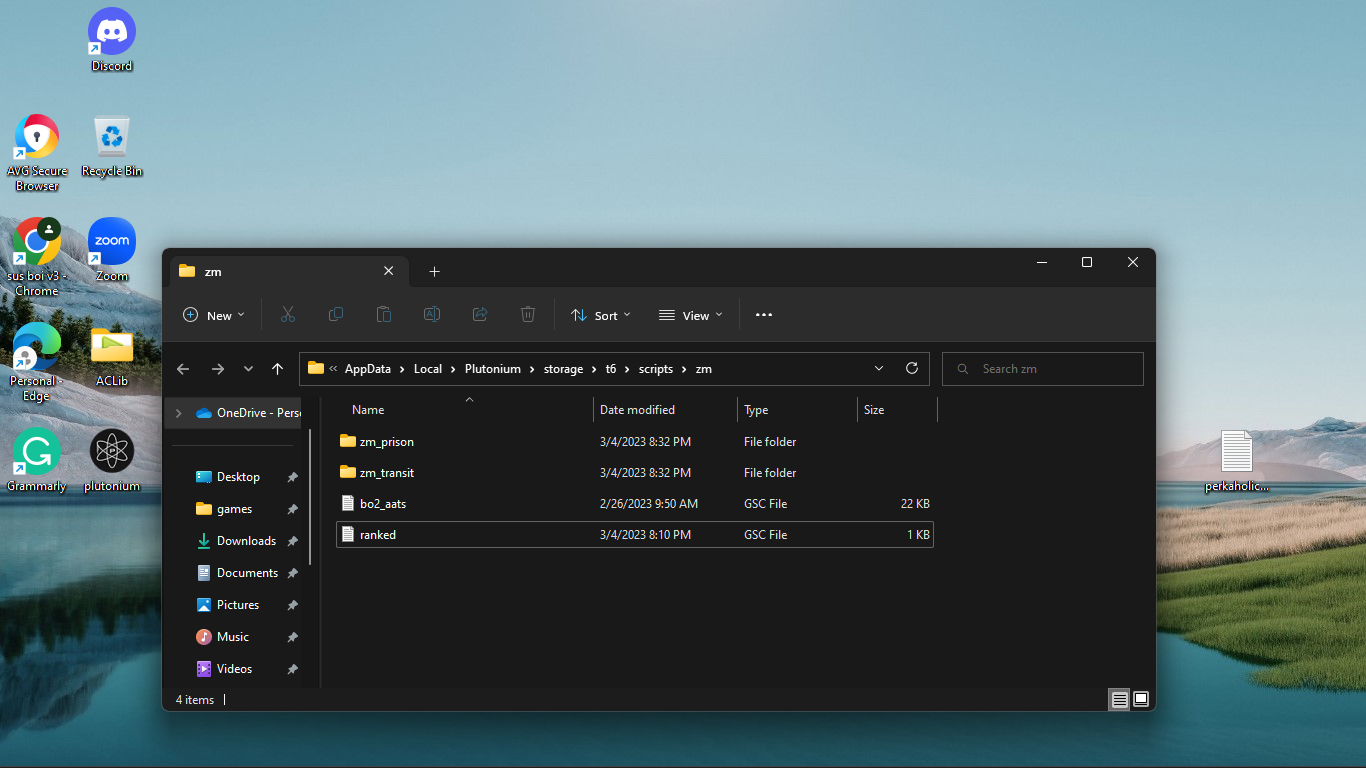Screen dimensions: 1366x768
Task: Expand the address bar history dropdown
Action: pyautogui.click(x=879, y=368)
